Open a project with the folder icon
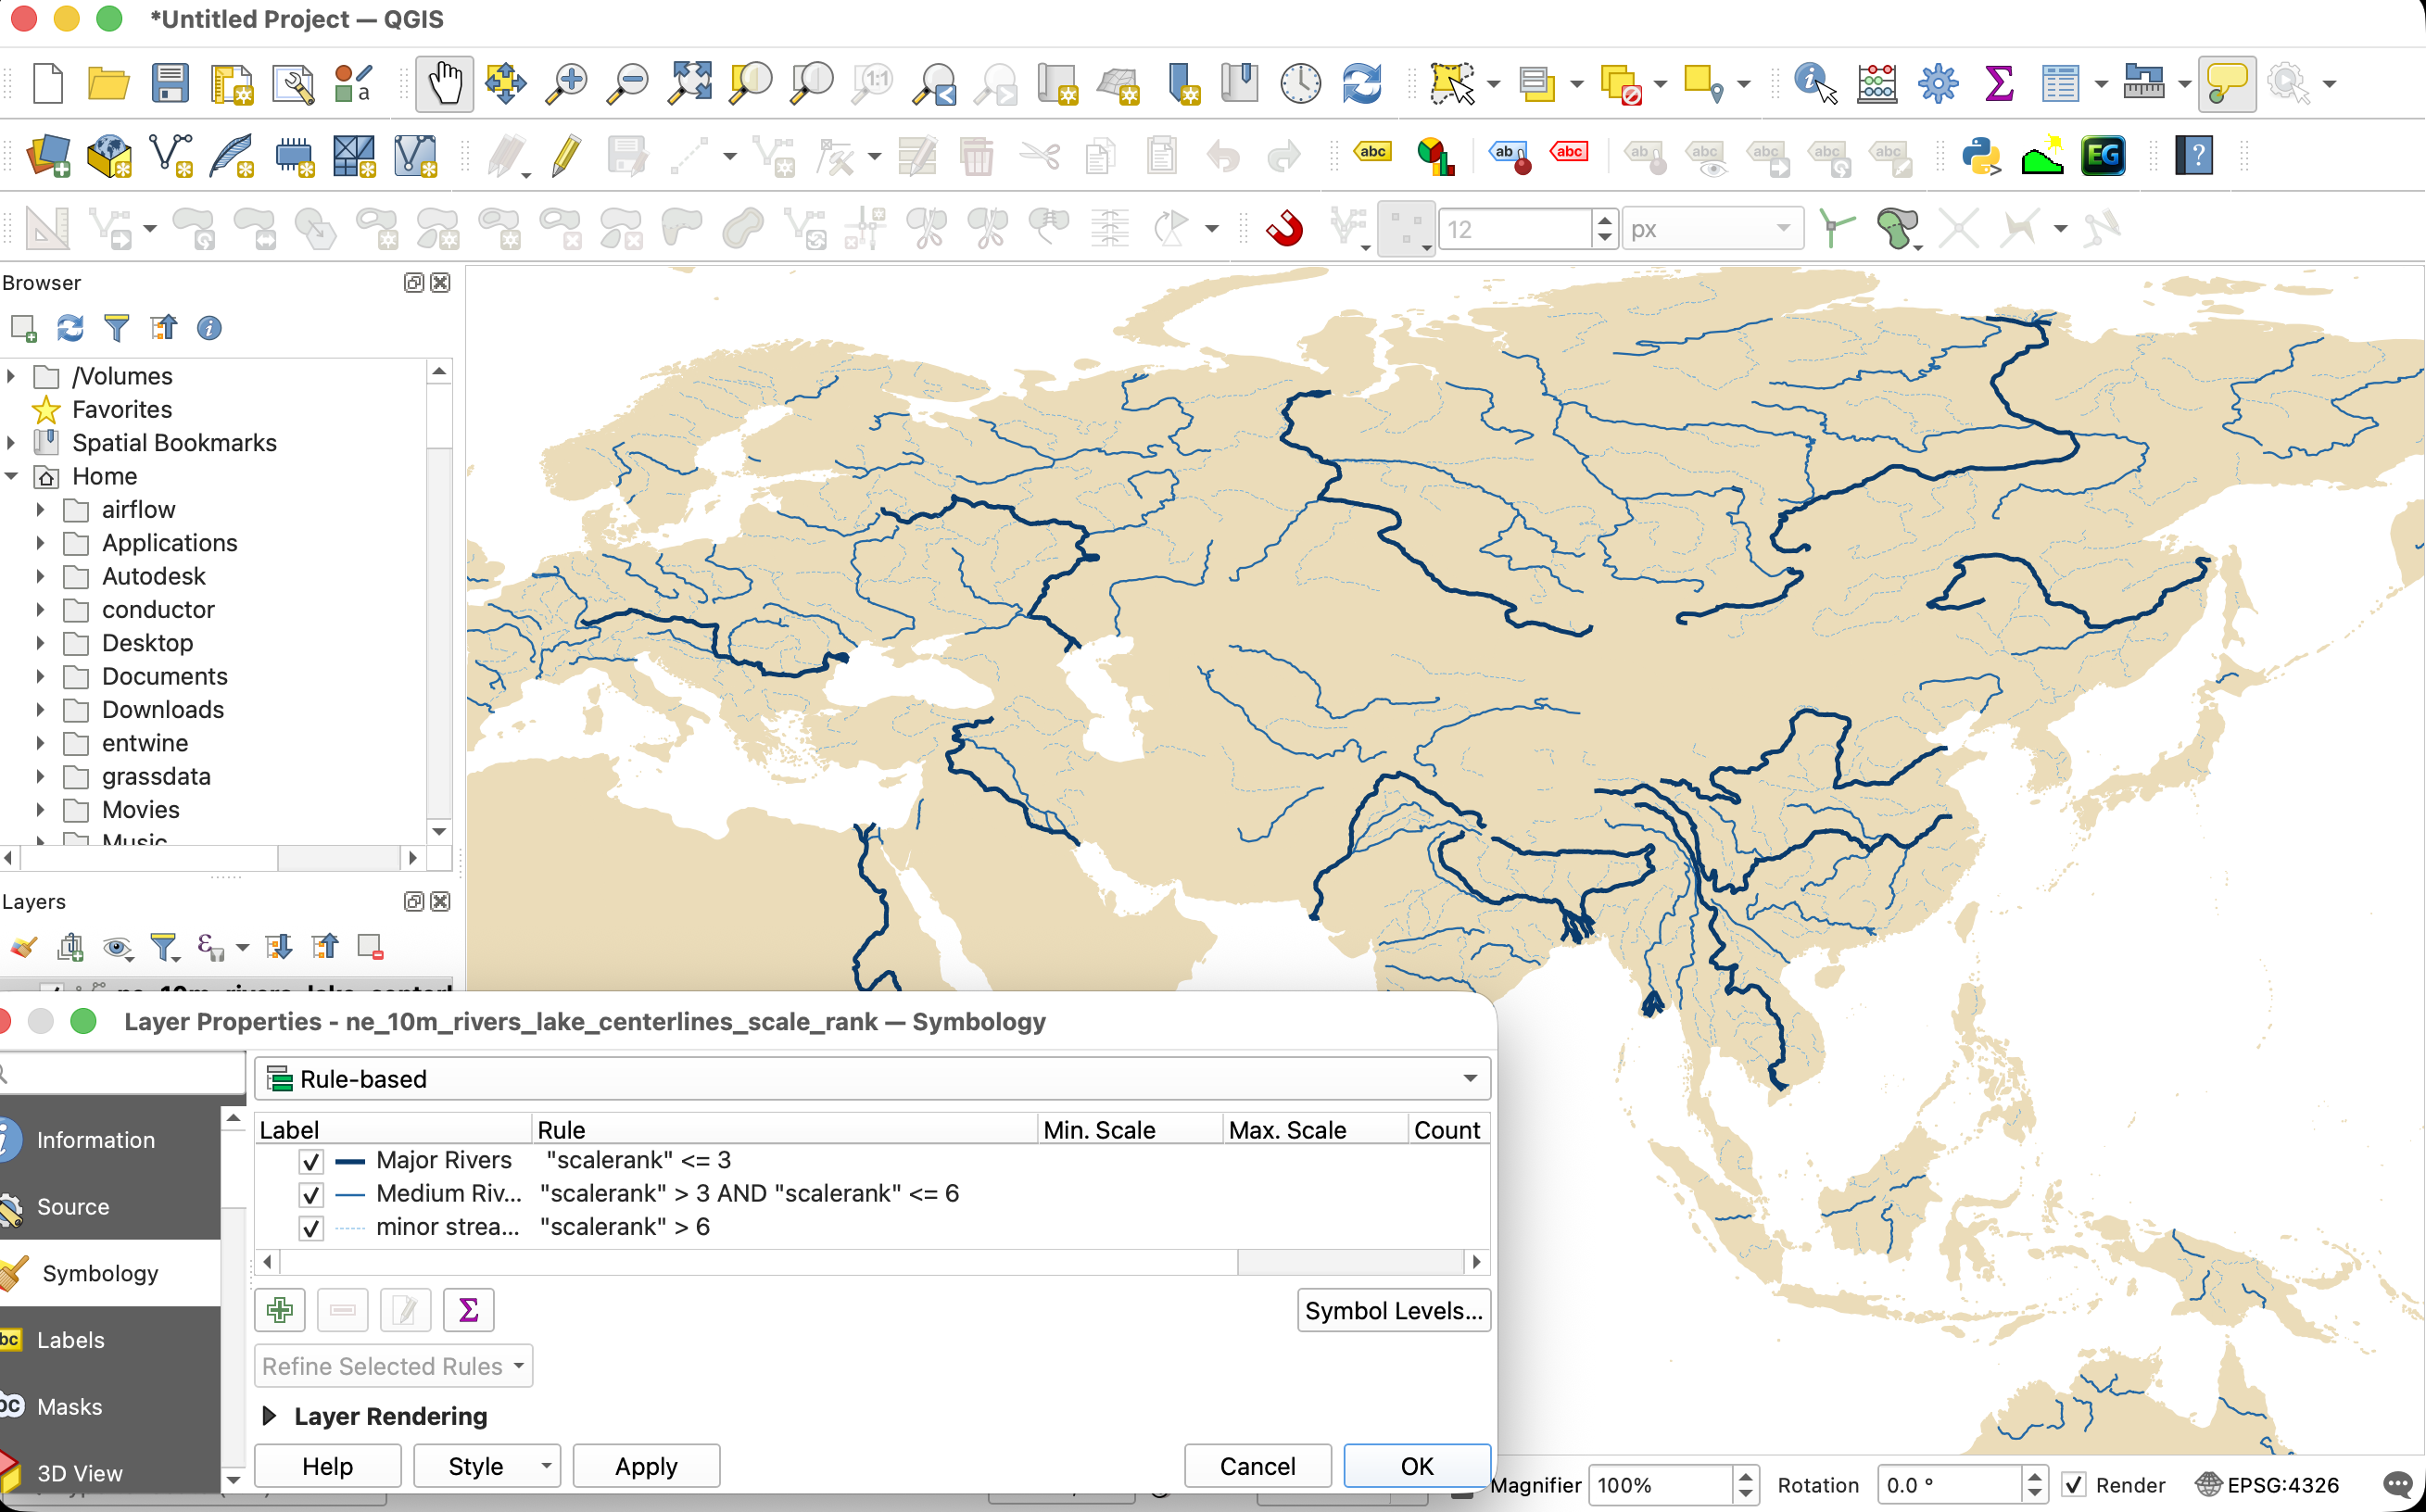The width and height of the screenshot is (2426, 1512). click(x=108, y=83)
